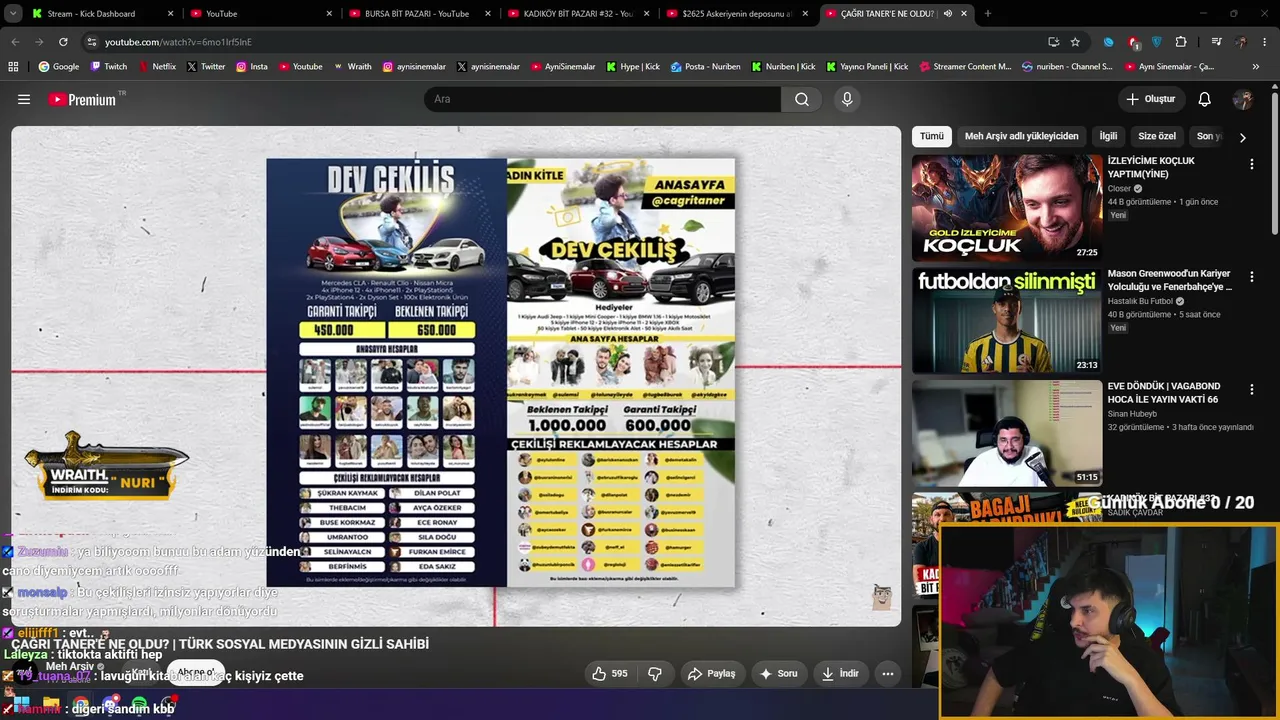Open the Chrome apps grid shortcut

[13, 67]
